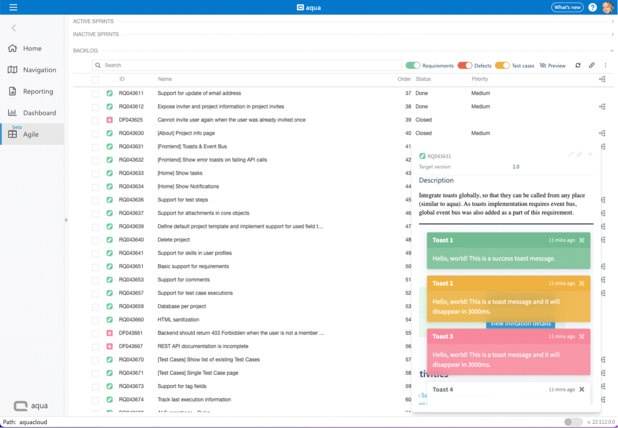This screenshot has width=618, height=428.
Task: Click hierarchy icon on RQ043611 row
Action: point(602,93)
